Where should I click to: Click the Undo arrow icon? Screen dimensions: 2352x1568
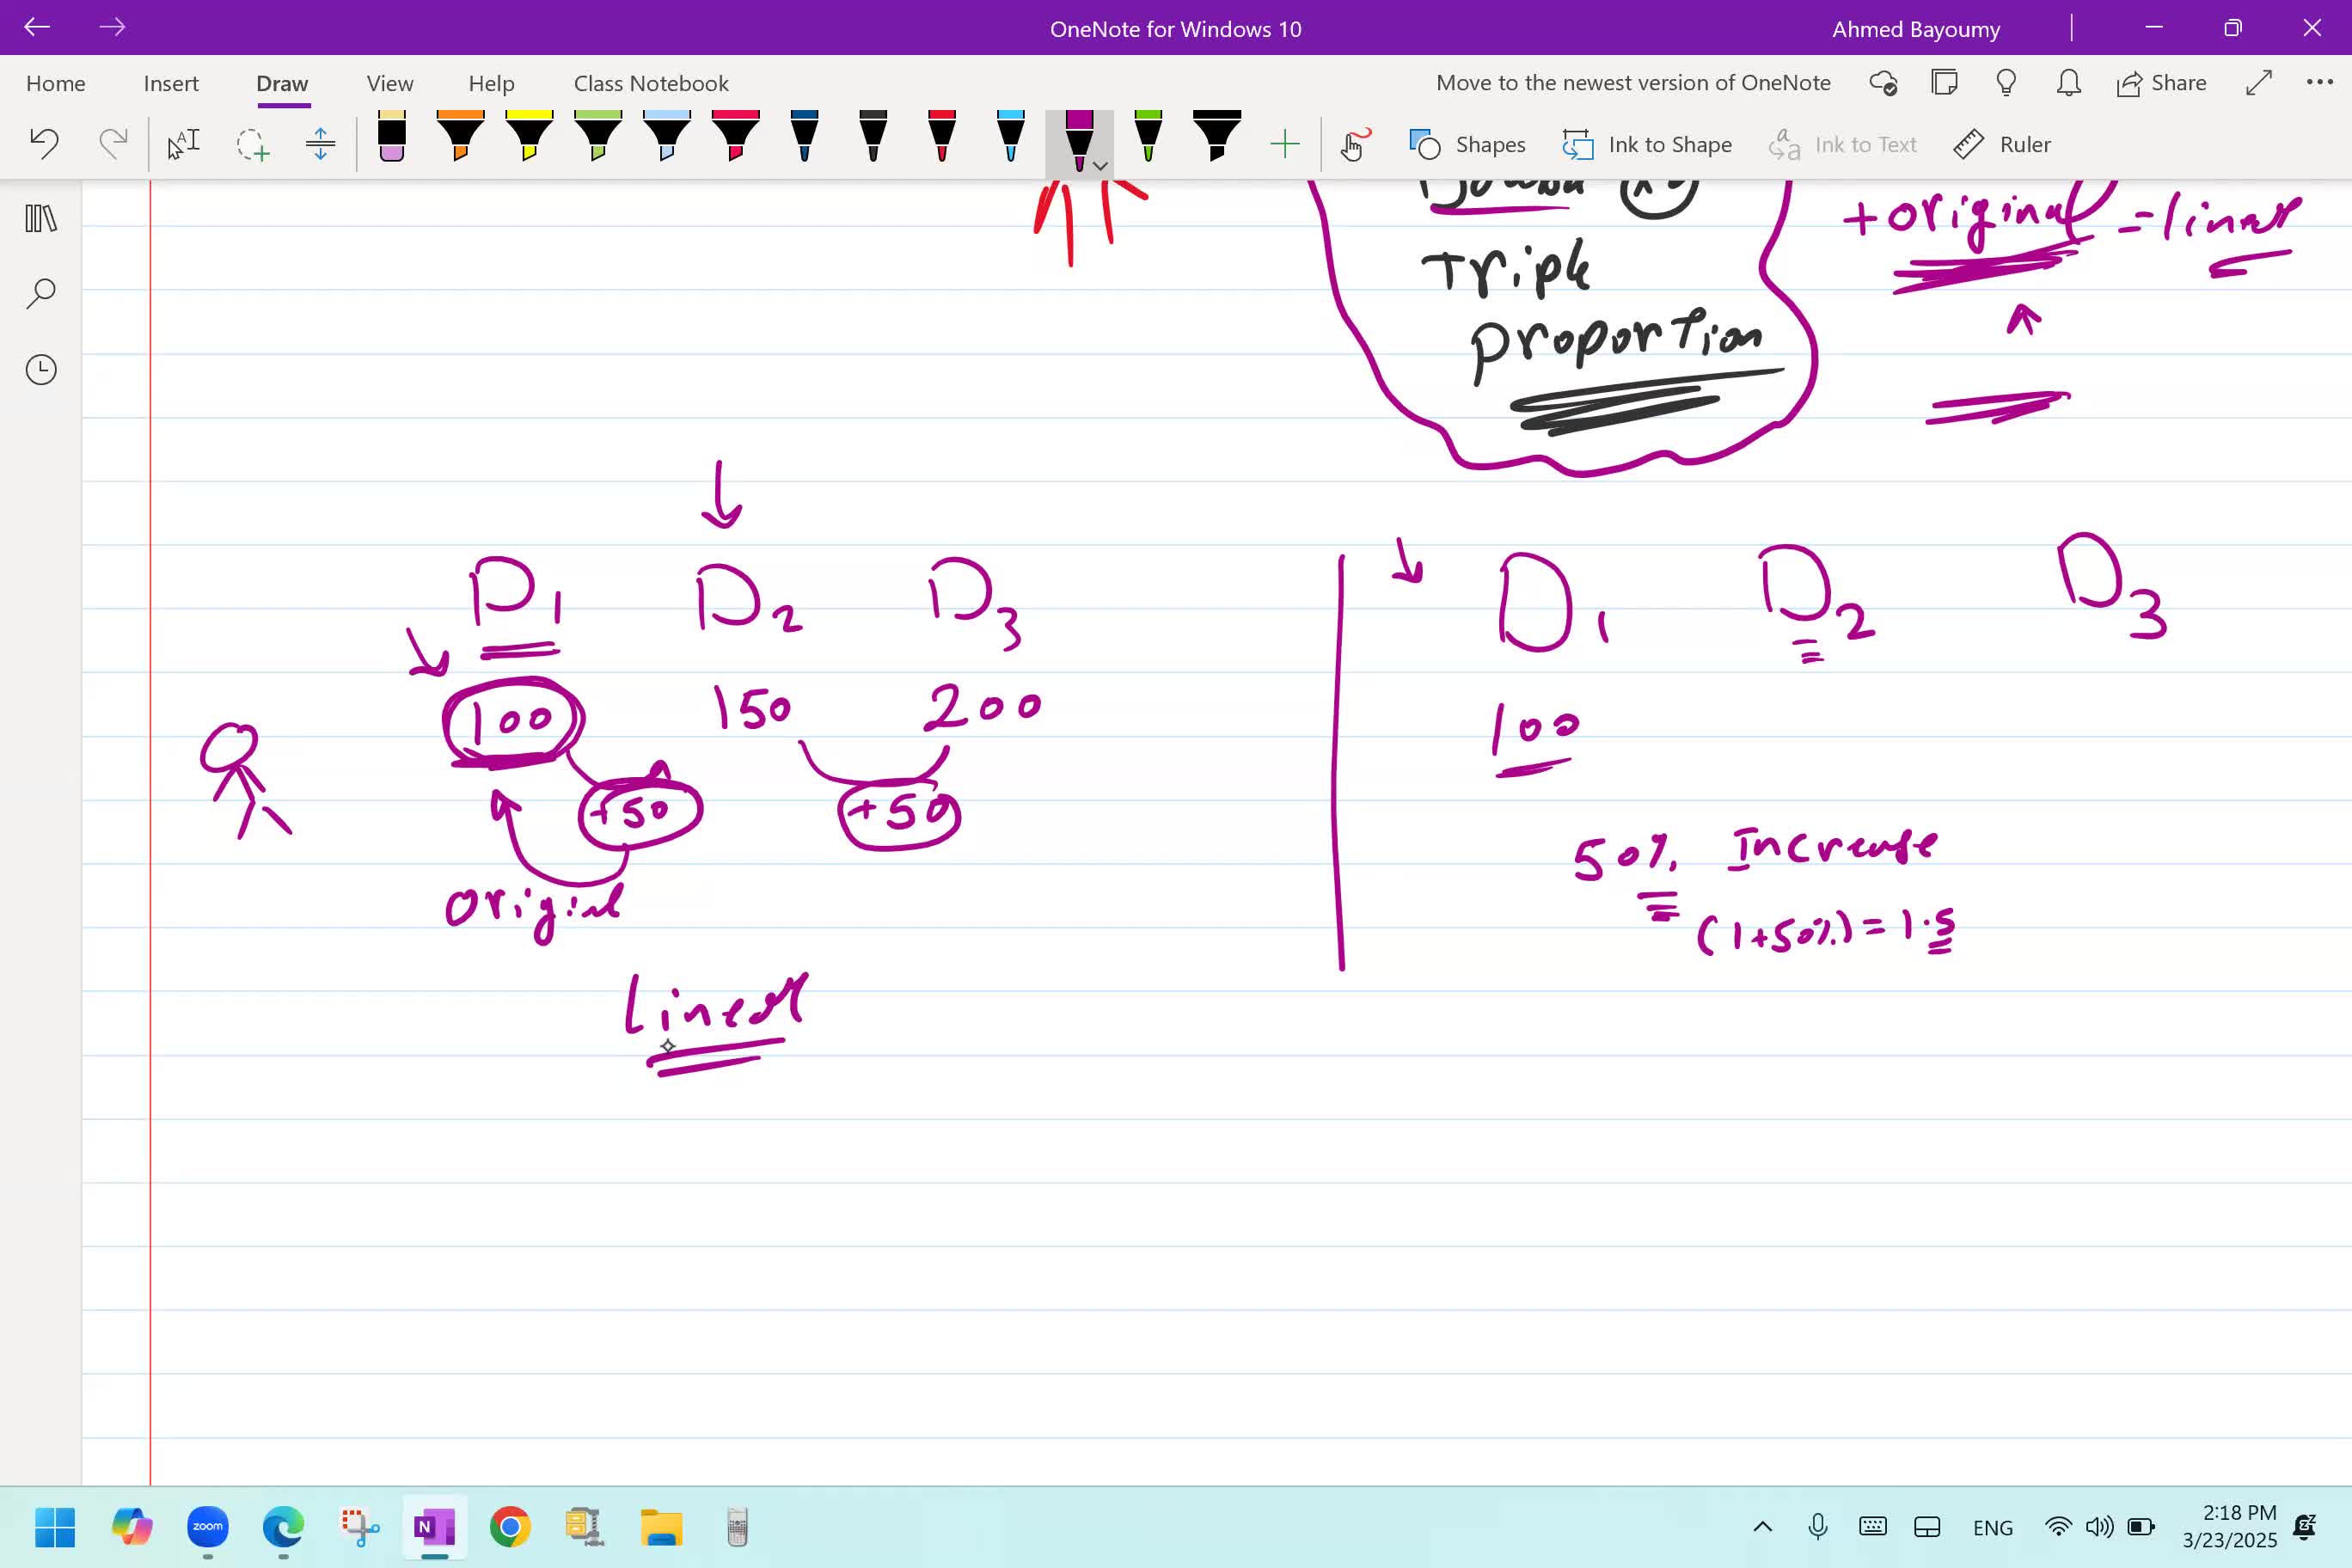pyautogui.click(x=44, y=144)
